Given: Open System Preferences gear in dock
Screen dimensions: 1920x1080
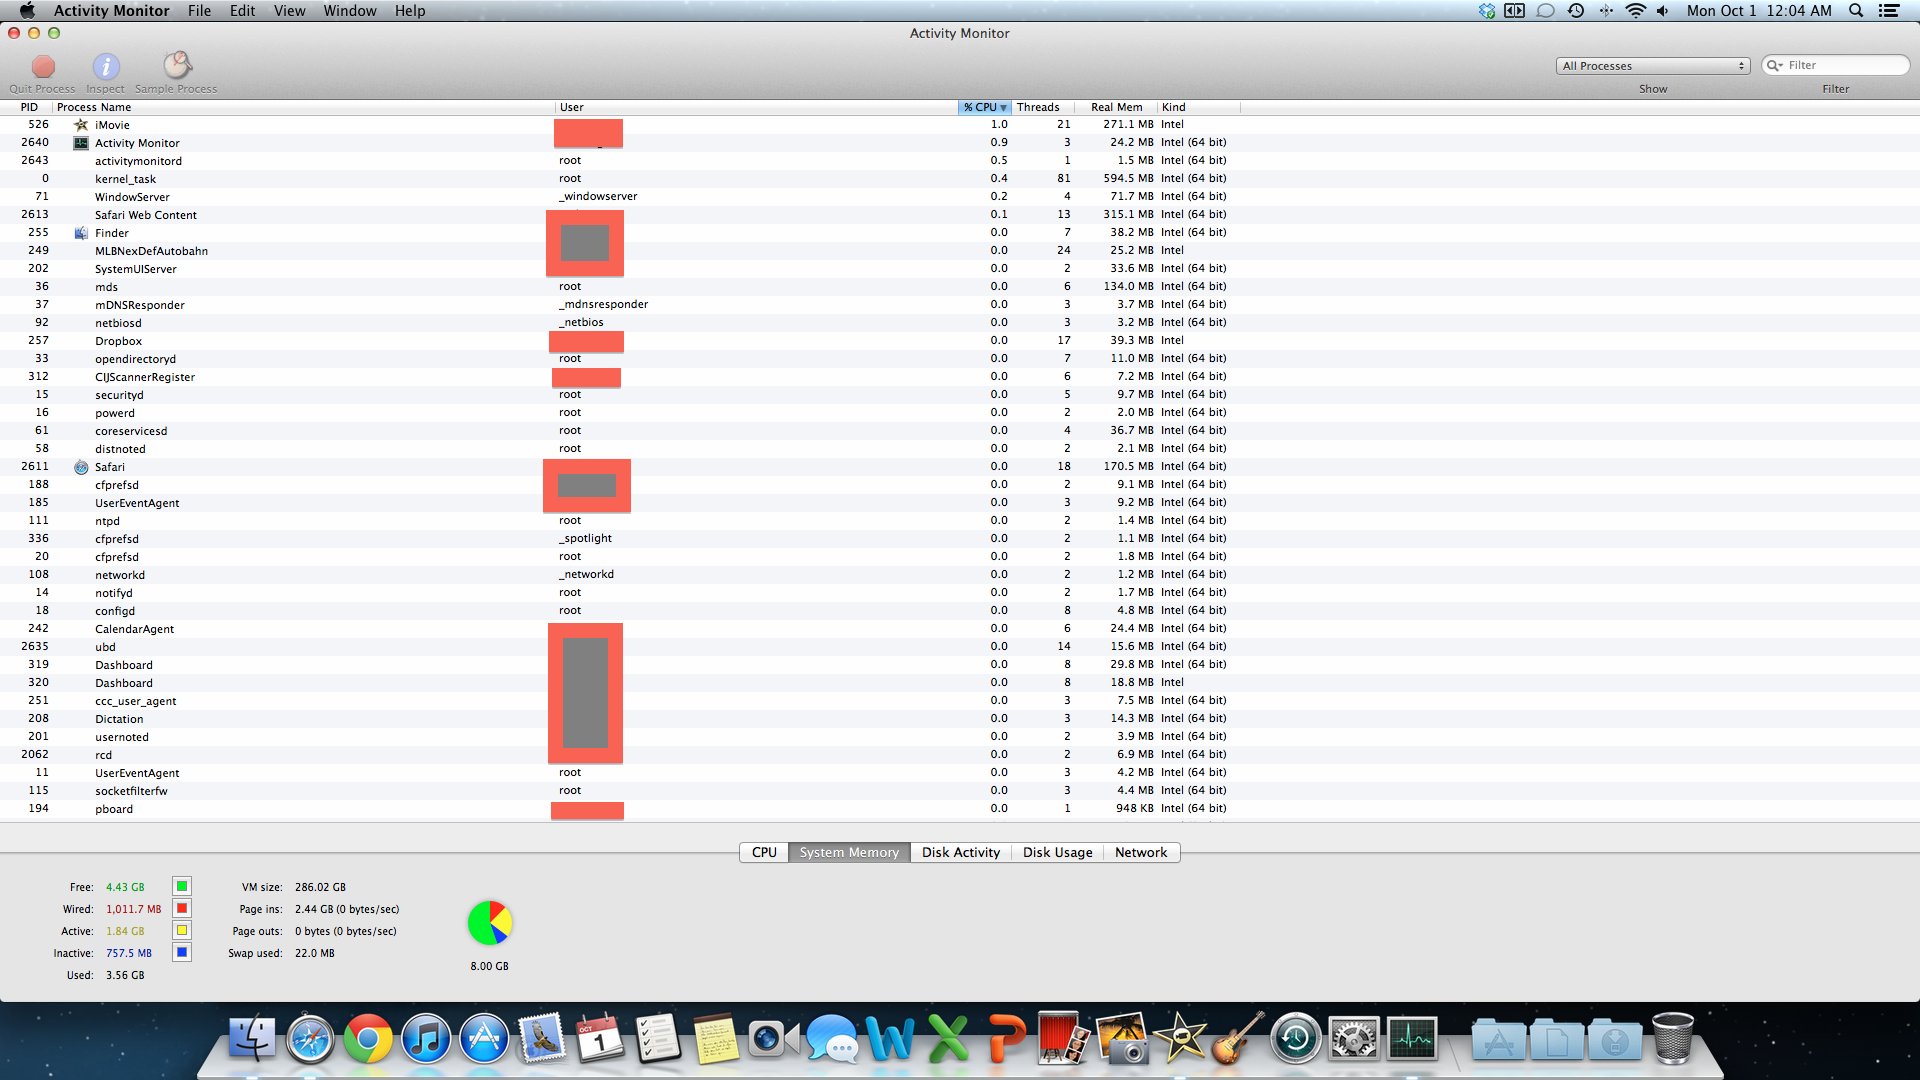Looking at the screenshot, I should tap(1353, 1040).
